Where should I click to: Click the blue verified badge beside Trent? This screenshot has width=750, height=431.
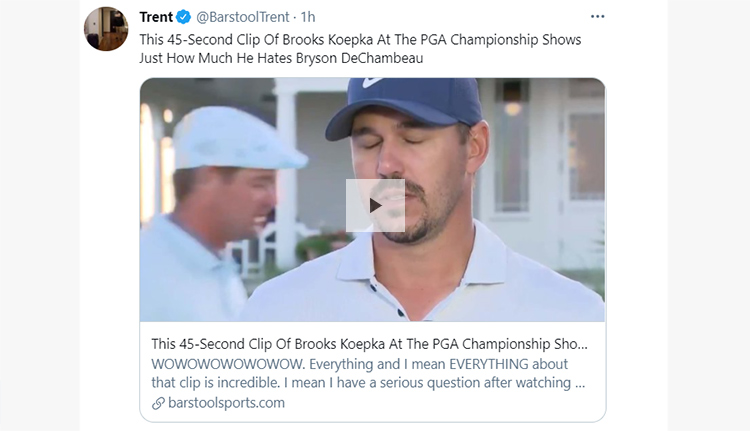[183, 17]
